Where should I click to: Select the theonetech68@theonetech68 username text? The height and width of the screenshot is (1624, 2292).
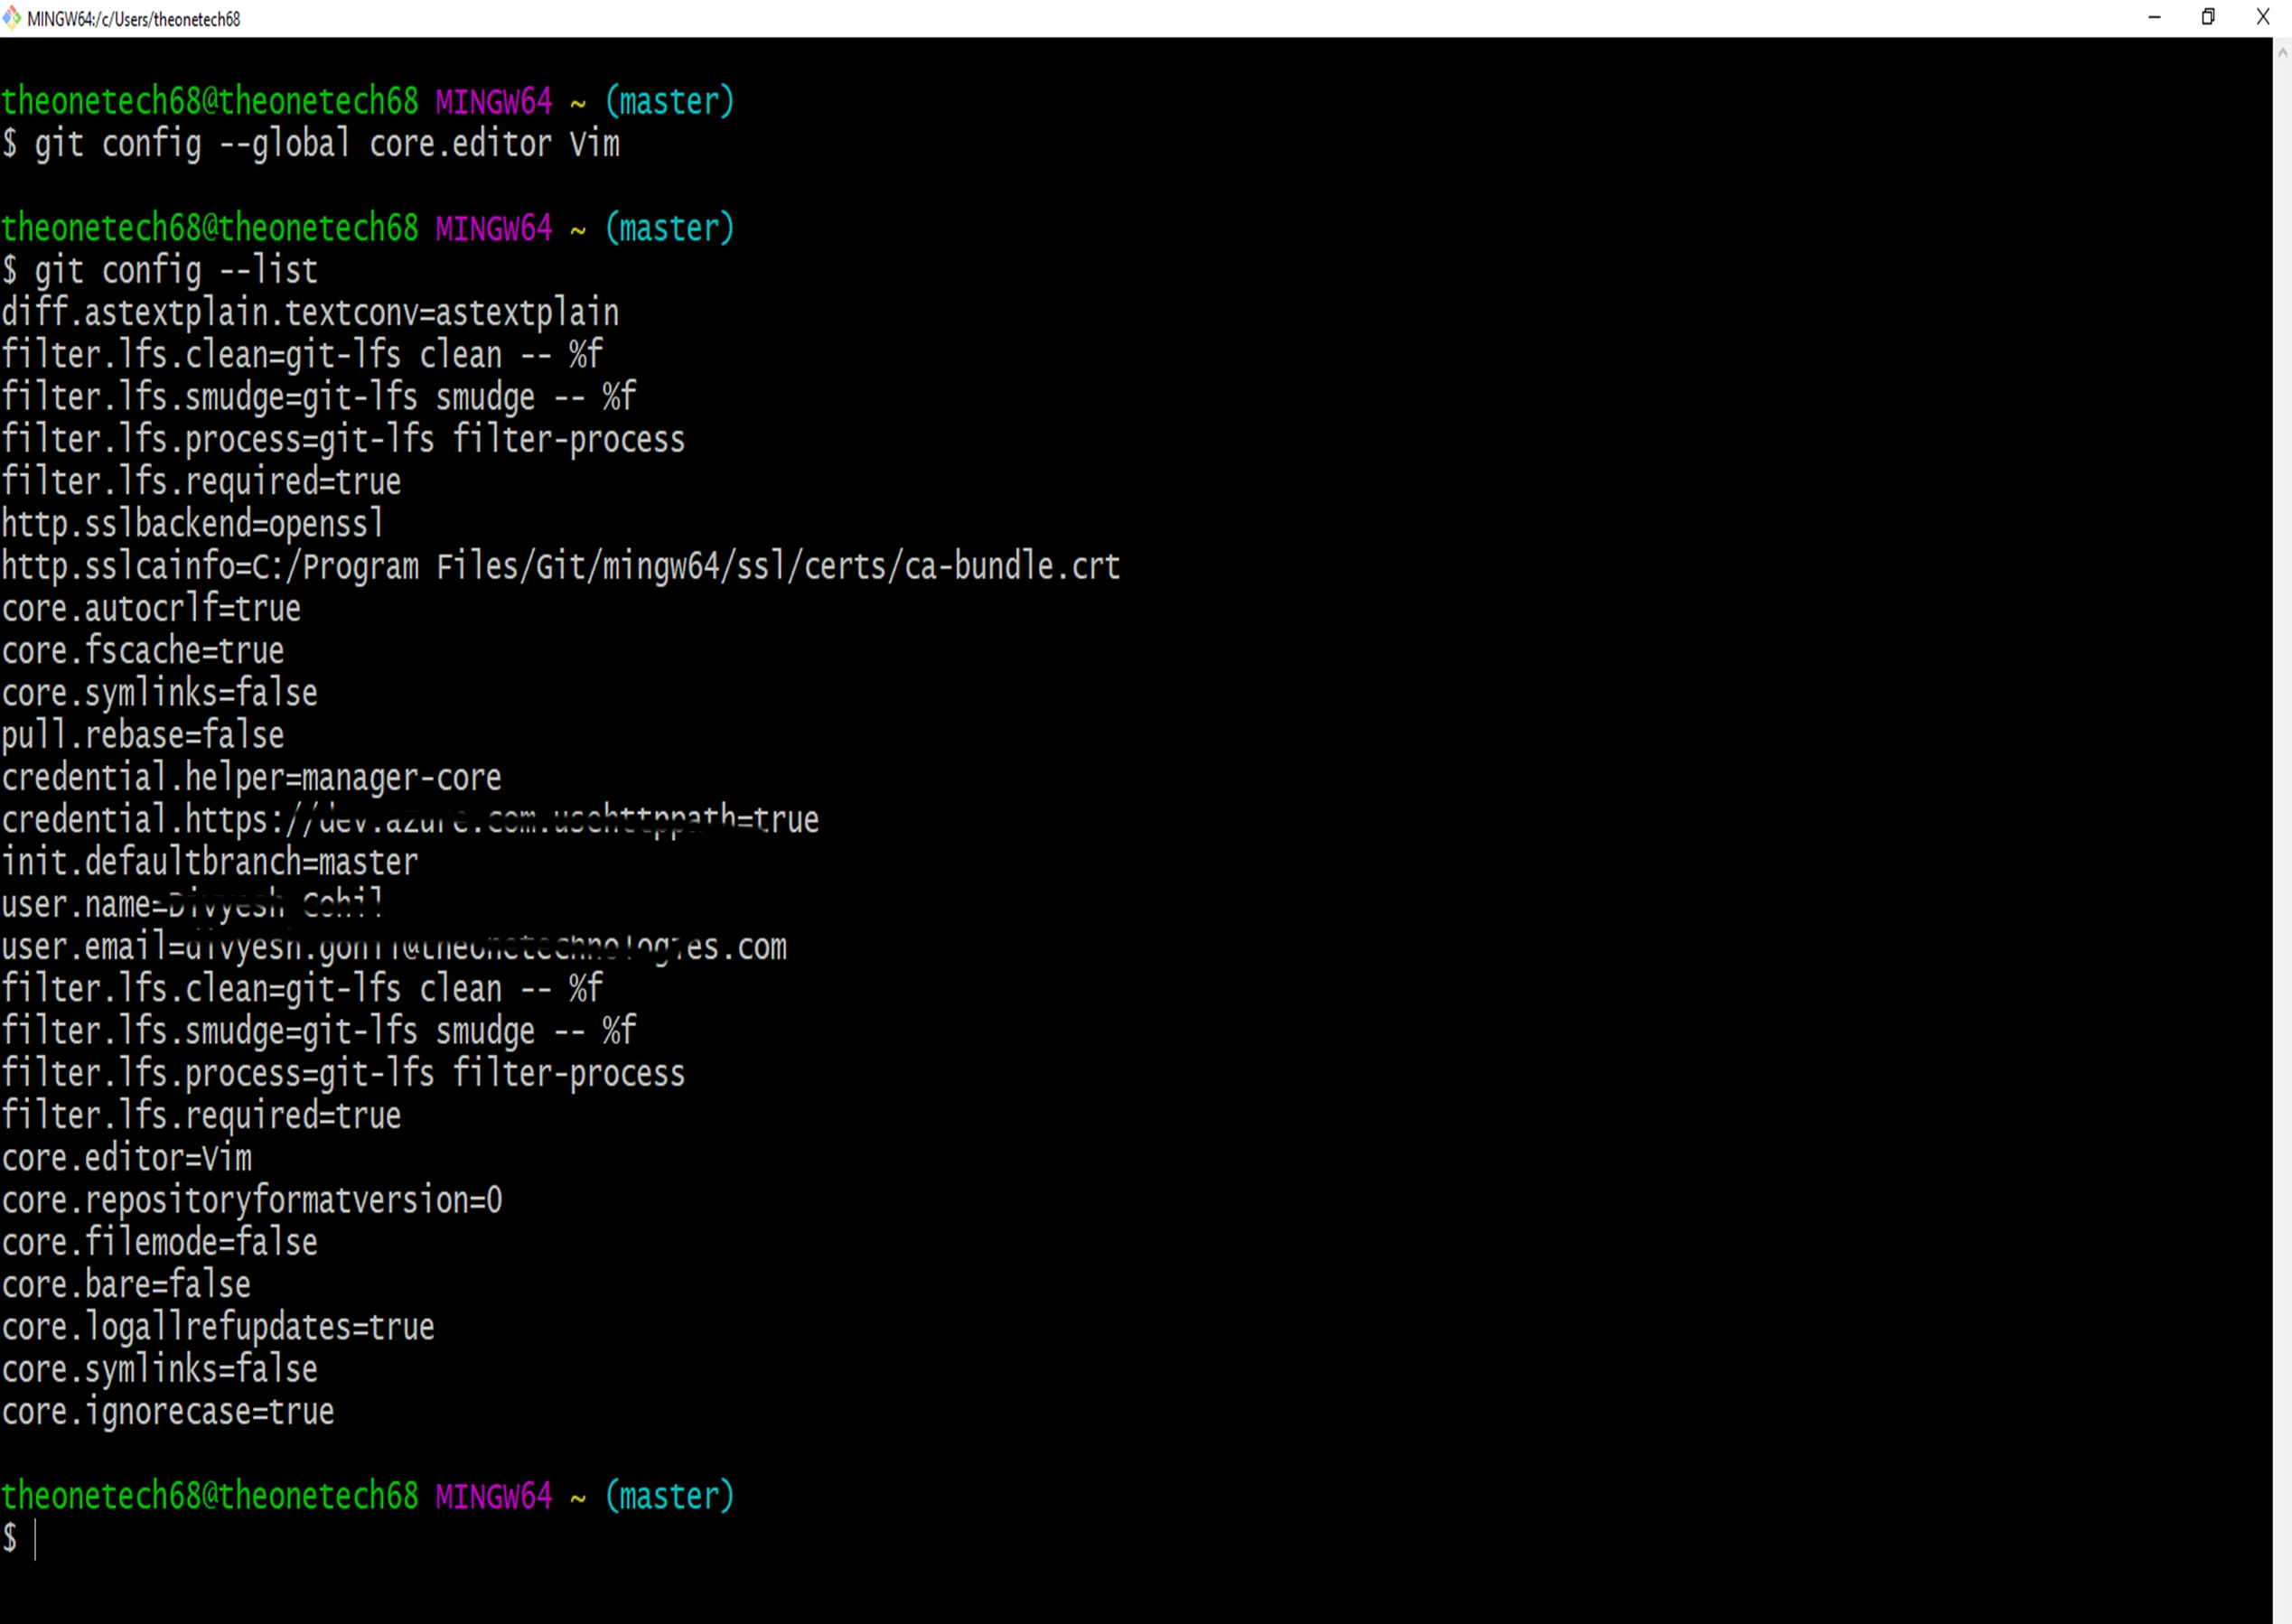(207, 100)
